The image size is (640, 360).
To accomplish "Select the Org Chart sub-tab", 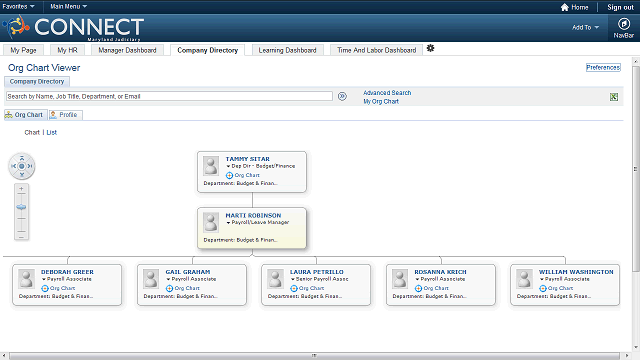I will (26, 115).
